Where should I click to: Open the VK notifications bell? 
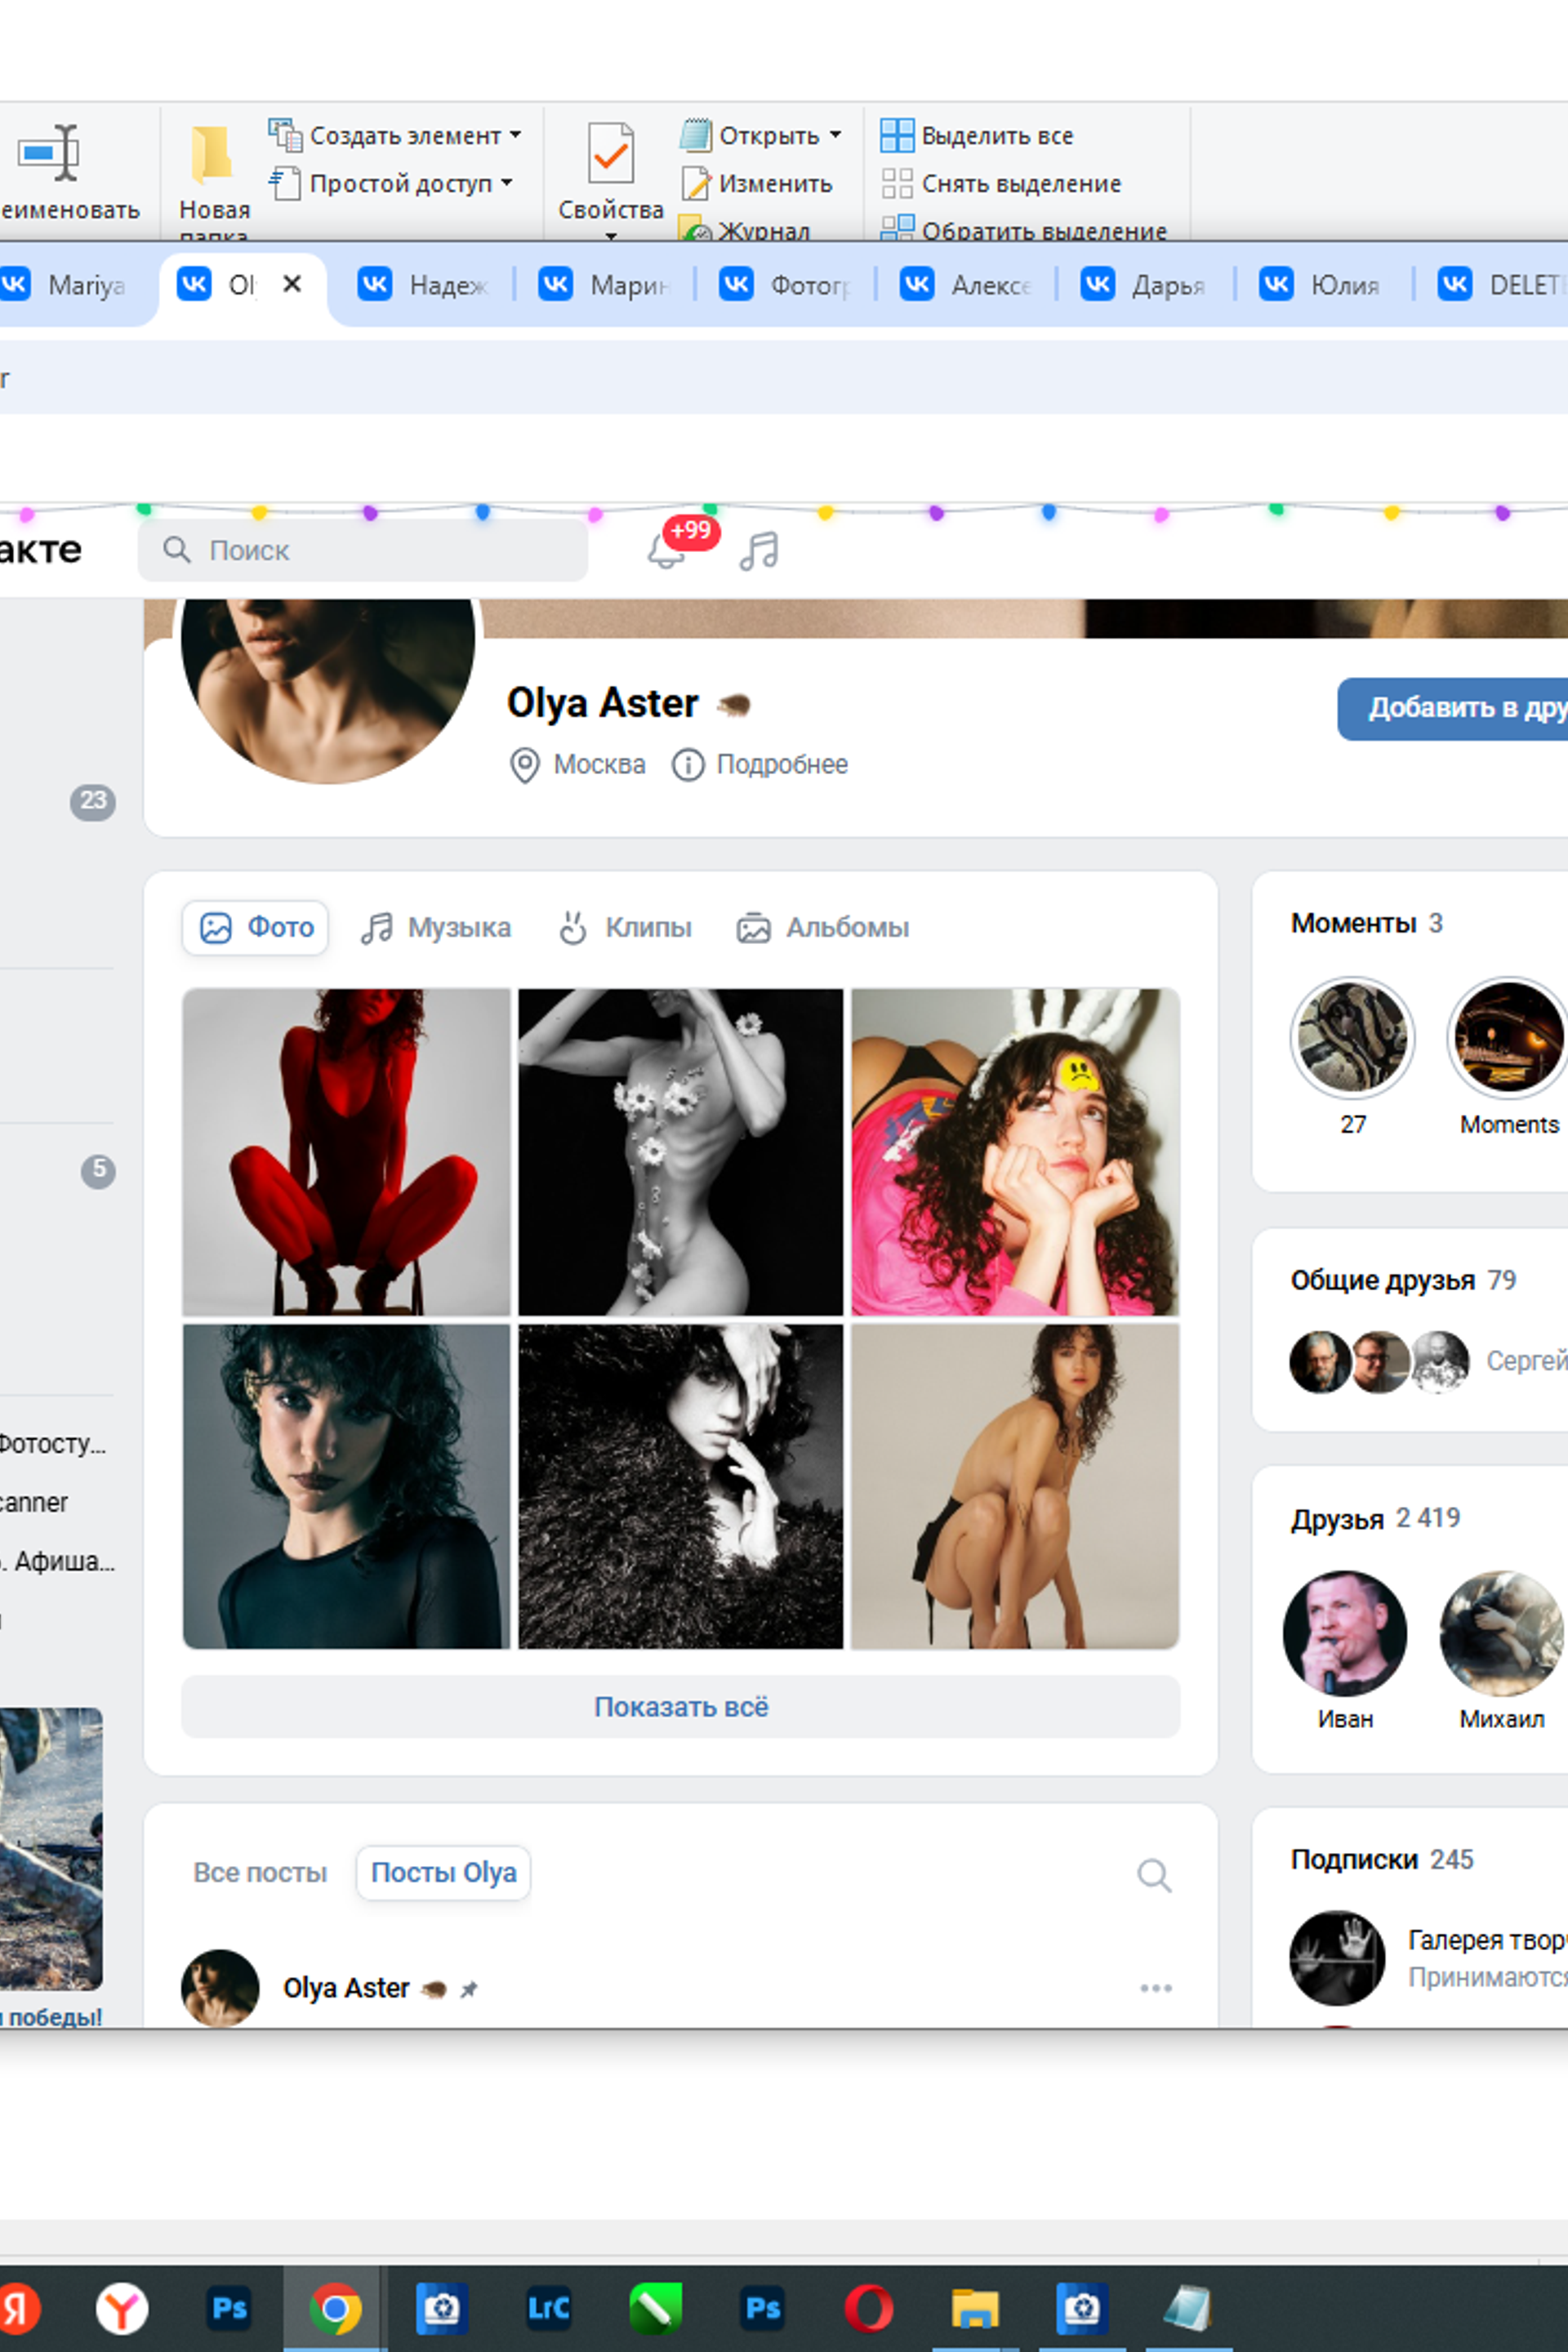coord(666,551)
